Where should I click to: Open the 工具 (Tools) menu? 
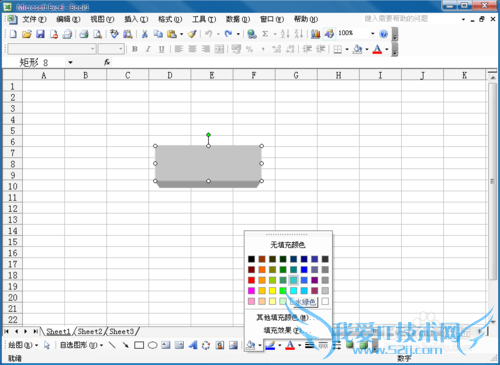click(204, 19)
